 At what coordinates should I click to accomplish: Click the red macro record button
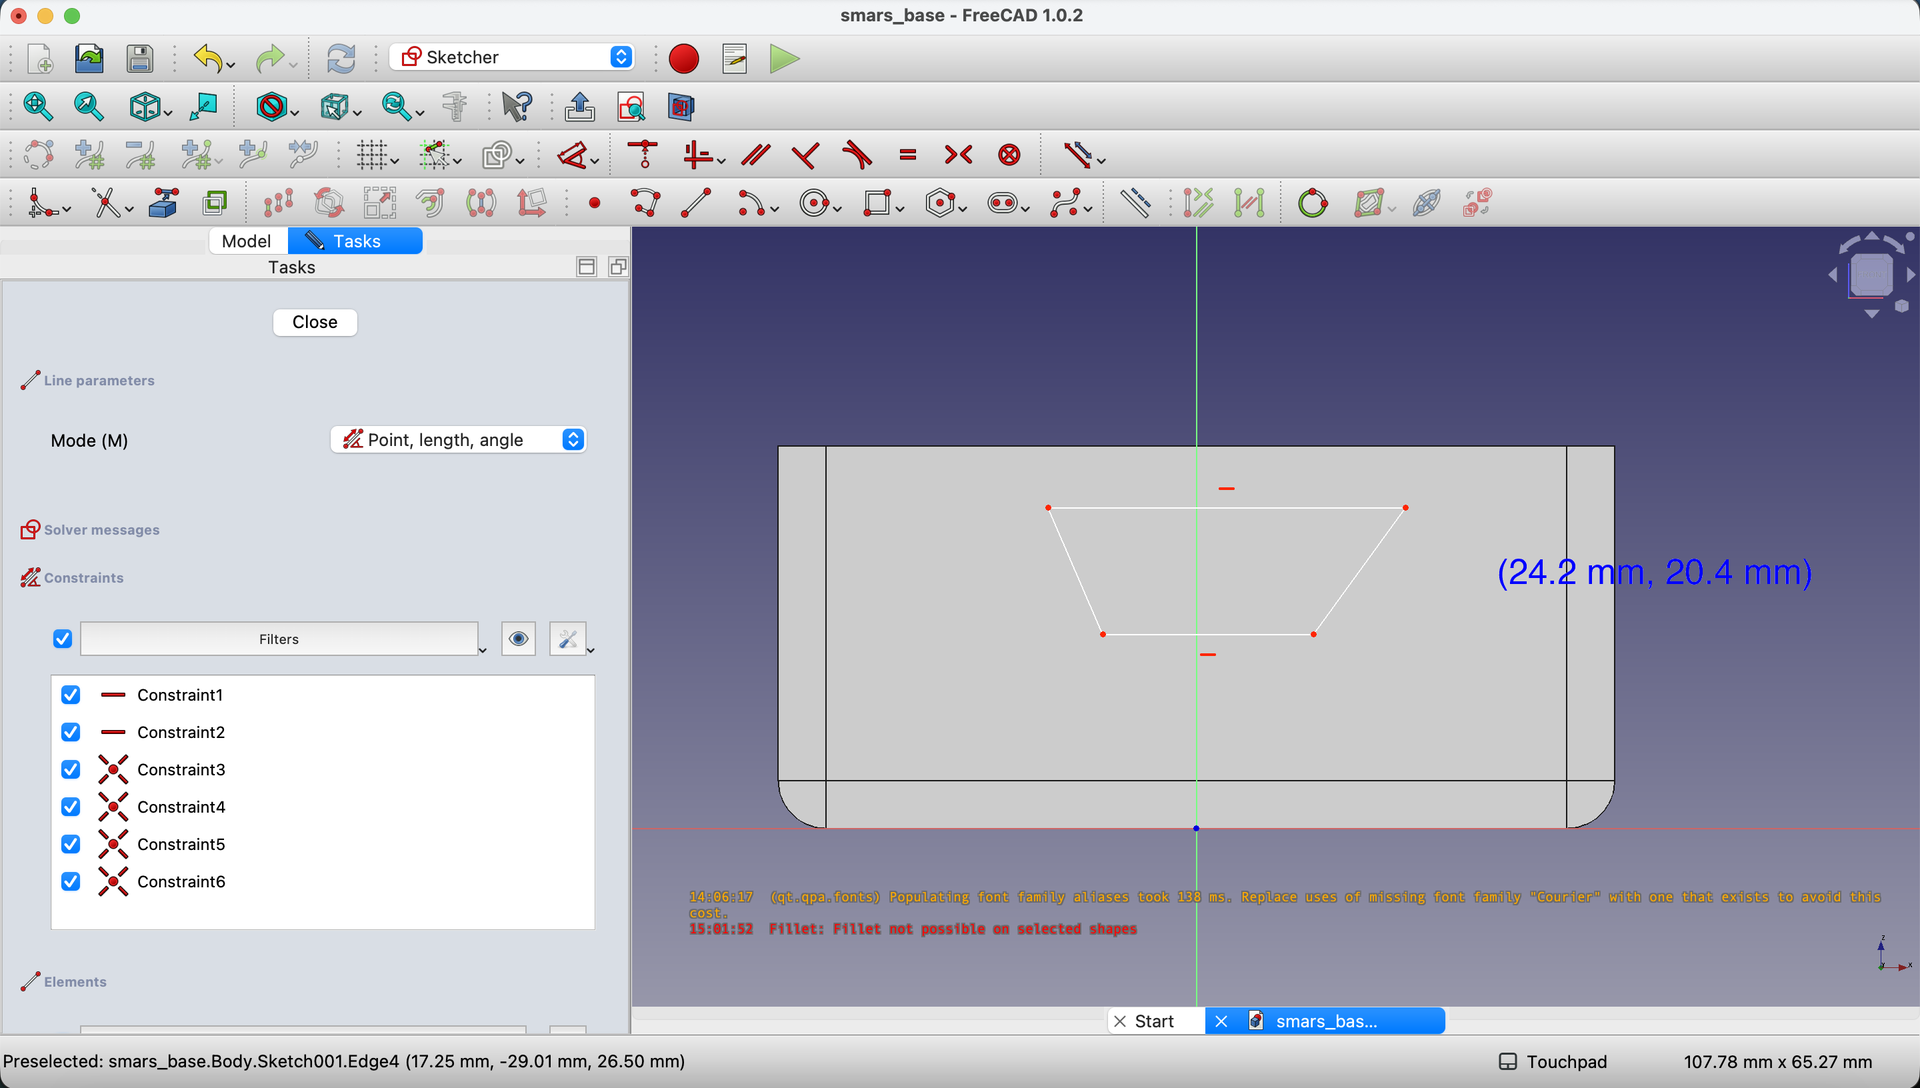click(684, 58)
